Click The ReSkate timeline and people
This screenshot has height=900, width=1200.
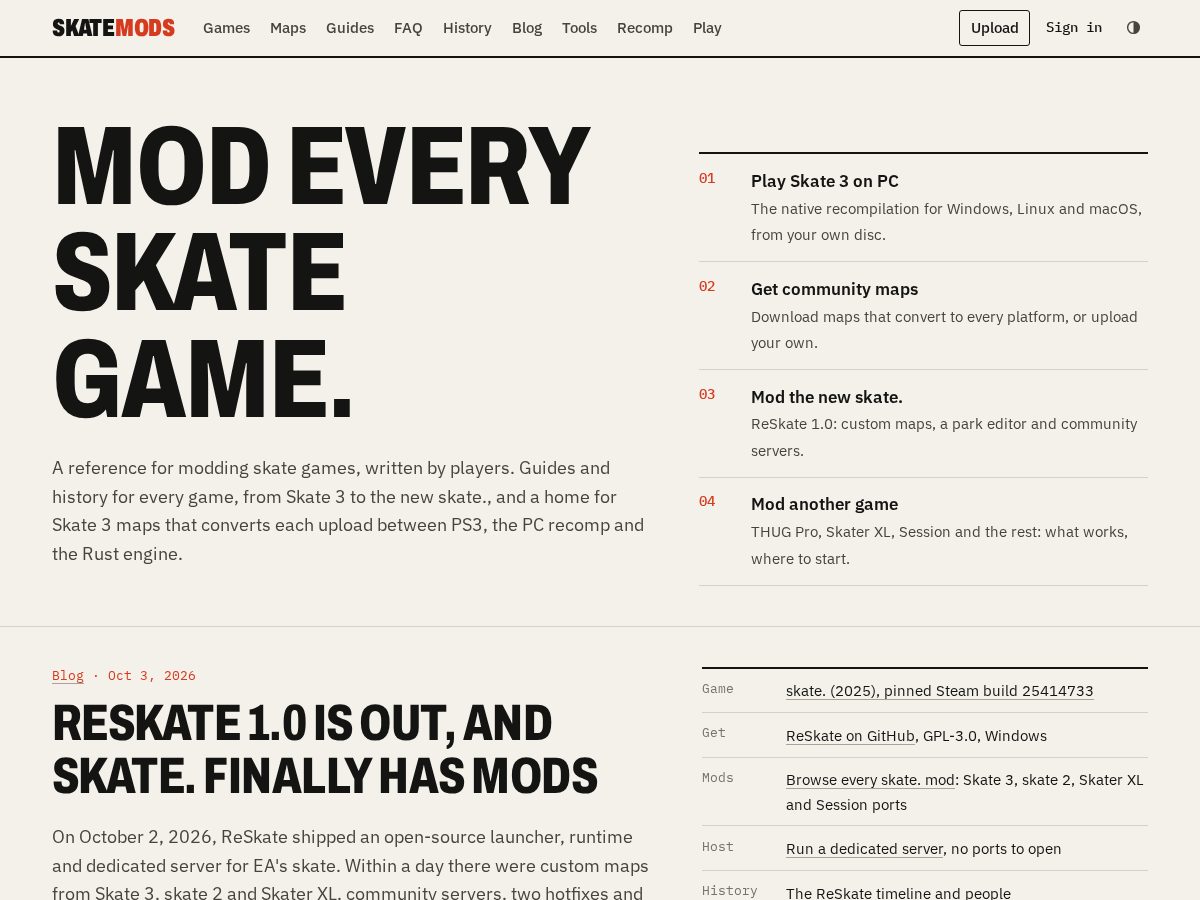898,893
